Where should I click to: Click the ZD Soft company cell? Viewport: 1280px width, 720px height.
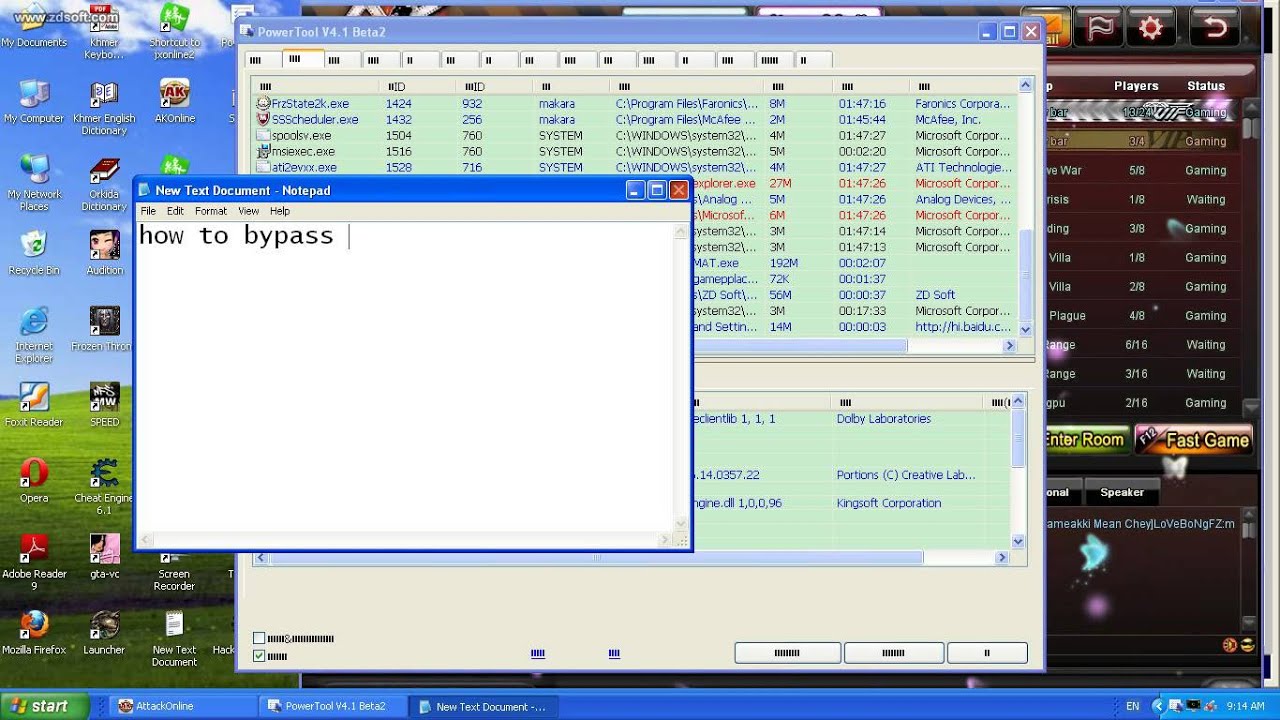coord(935,295)
